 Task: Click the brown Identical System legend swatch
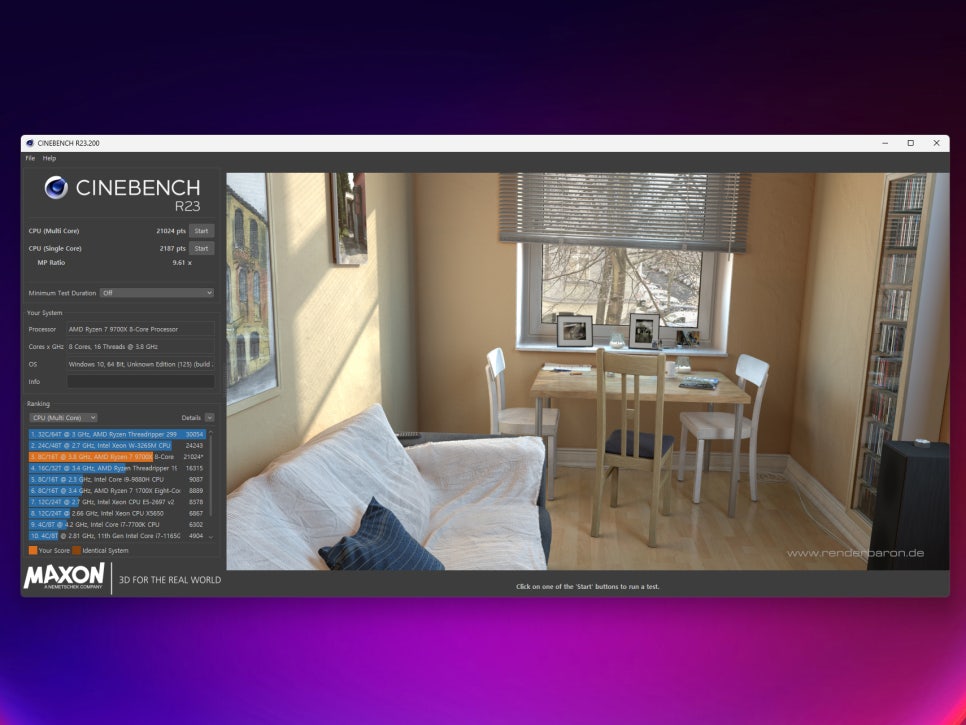76,551
